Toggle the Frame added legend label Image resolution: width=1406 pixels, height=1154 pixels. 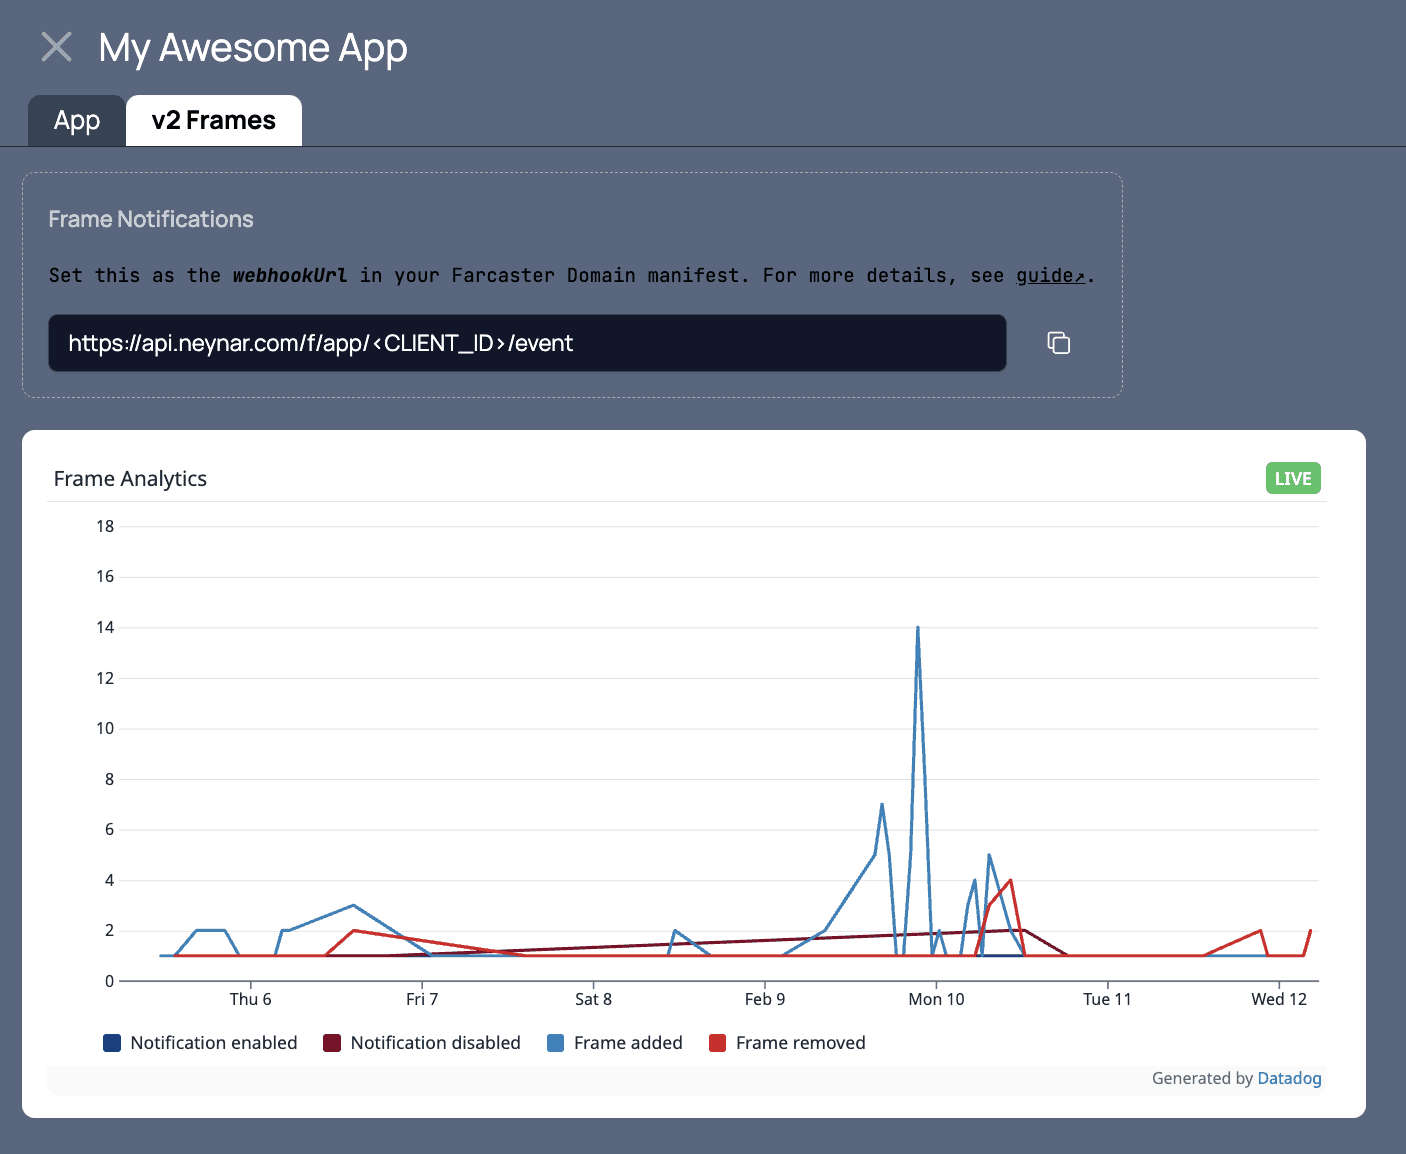pyautogui.click(x=628, y=1043)
